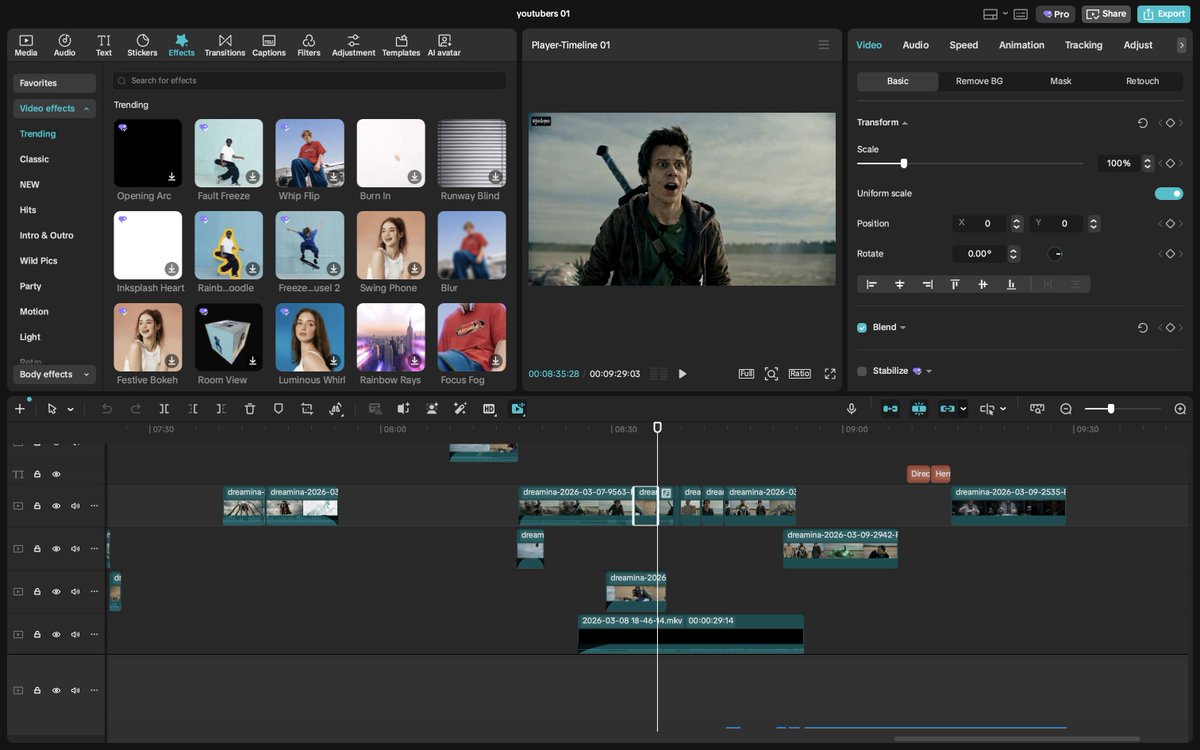Click the crop tool in timeline toolbar

pyautogui.click(x=307, y=409)
